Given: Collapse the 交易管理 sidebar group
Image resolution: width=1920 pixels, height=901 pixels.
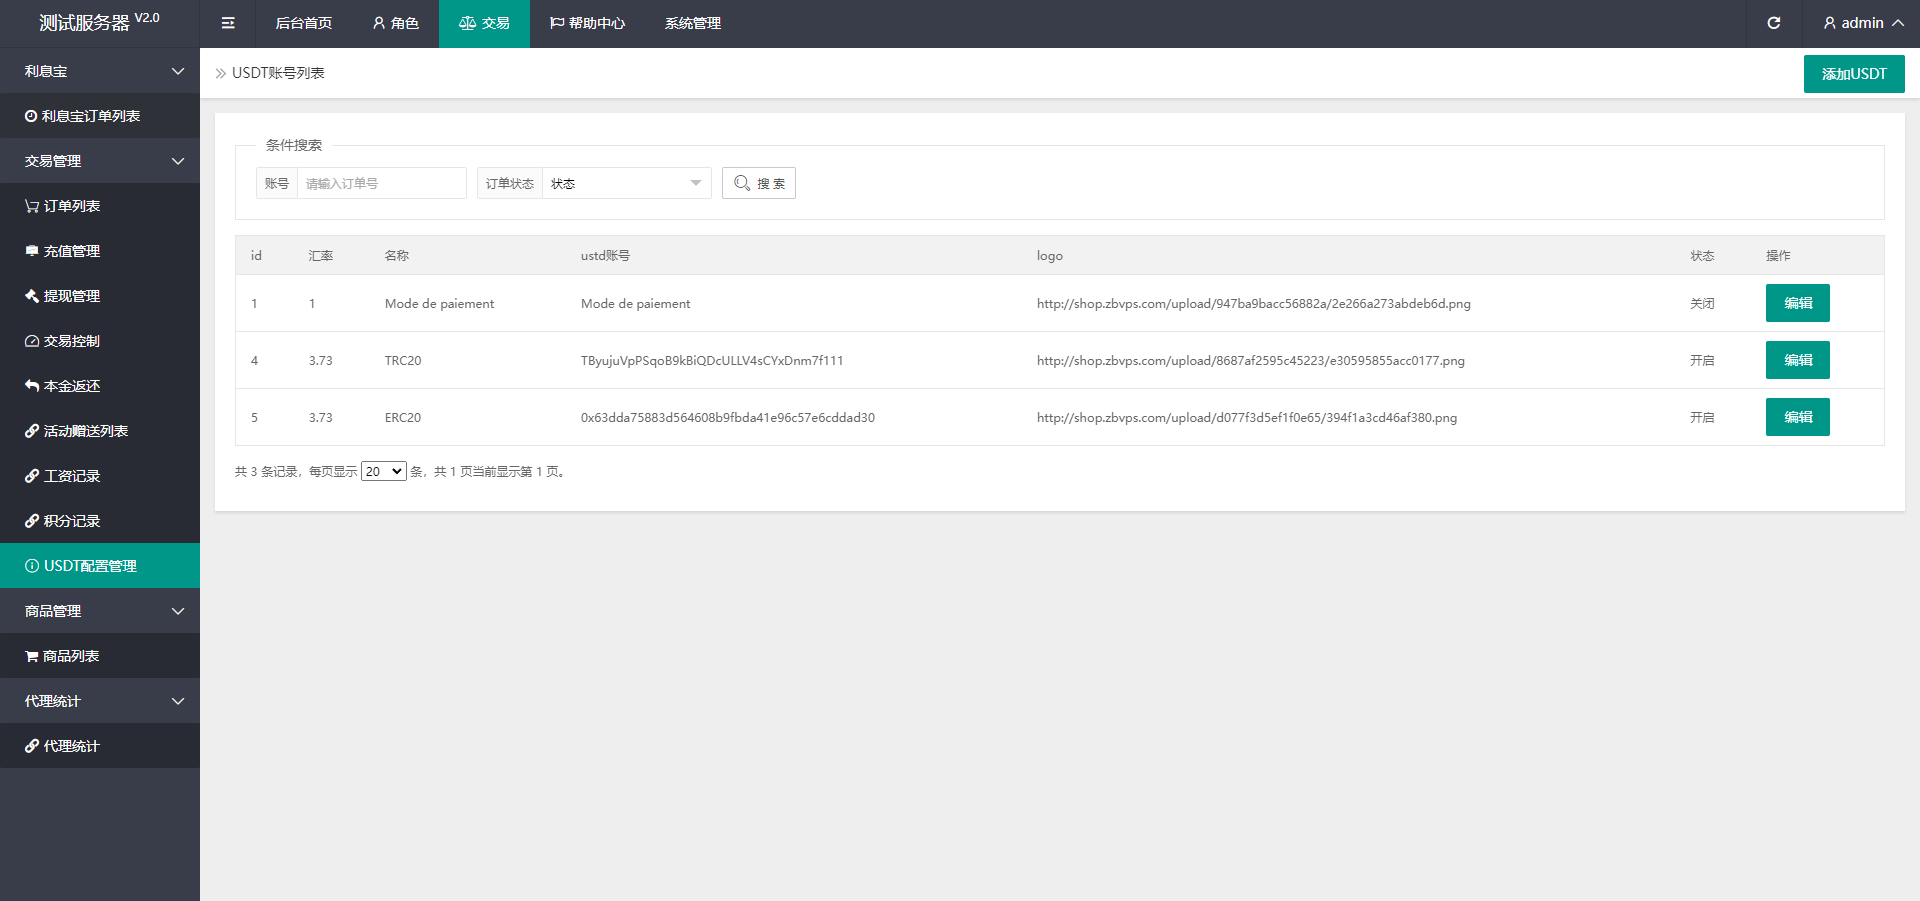Looking at the screenshot, I should click(100, 161).
